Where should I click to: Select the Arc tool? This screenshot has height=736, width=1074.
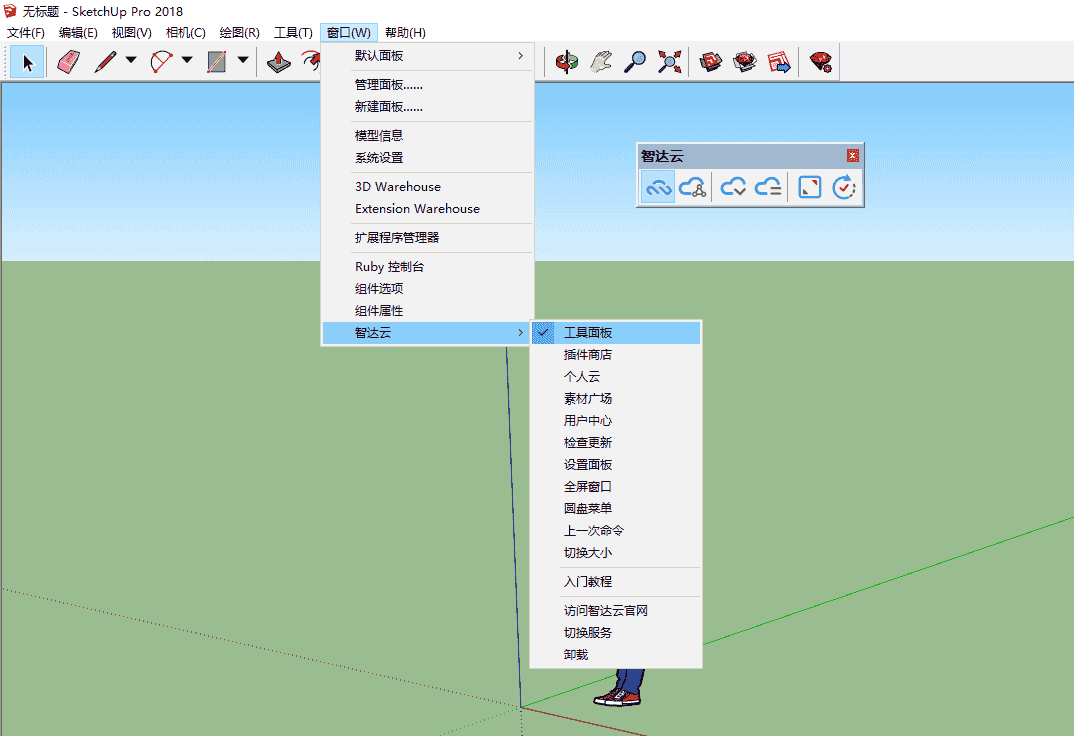[160, 61]
